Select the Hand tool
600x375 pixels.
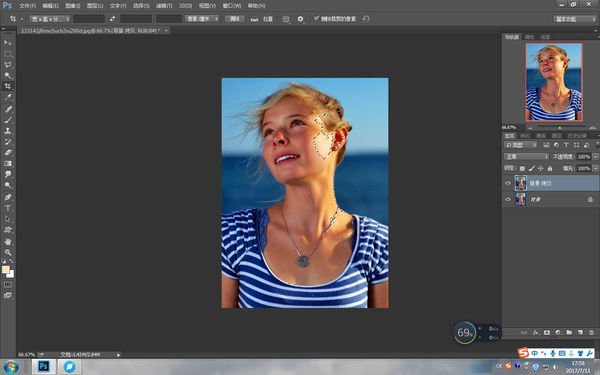click(x=8, y=241)
